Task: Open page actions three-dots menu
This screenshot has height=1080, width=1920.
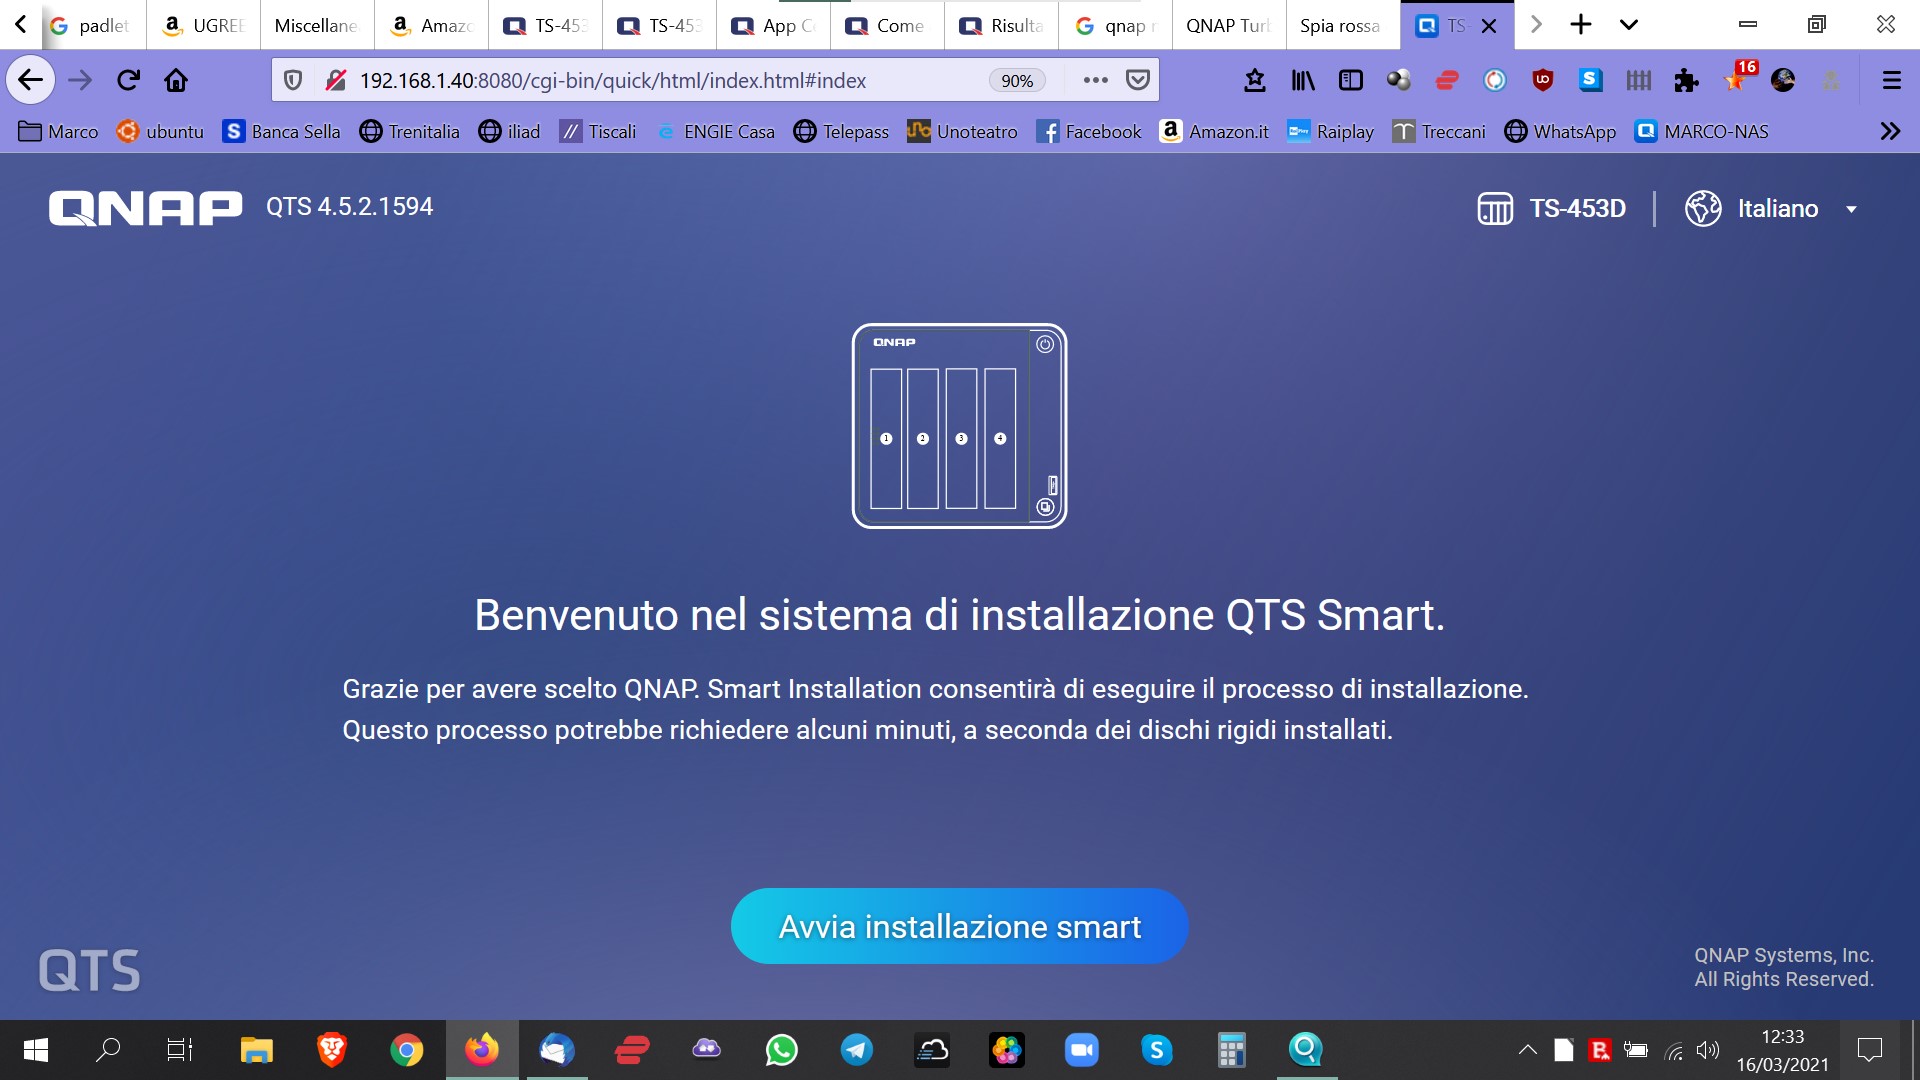Action: (x=1095, y=80)
